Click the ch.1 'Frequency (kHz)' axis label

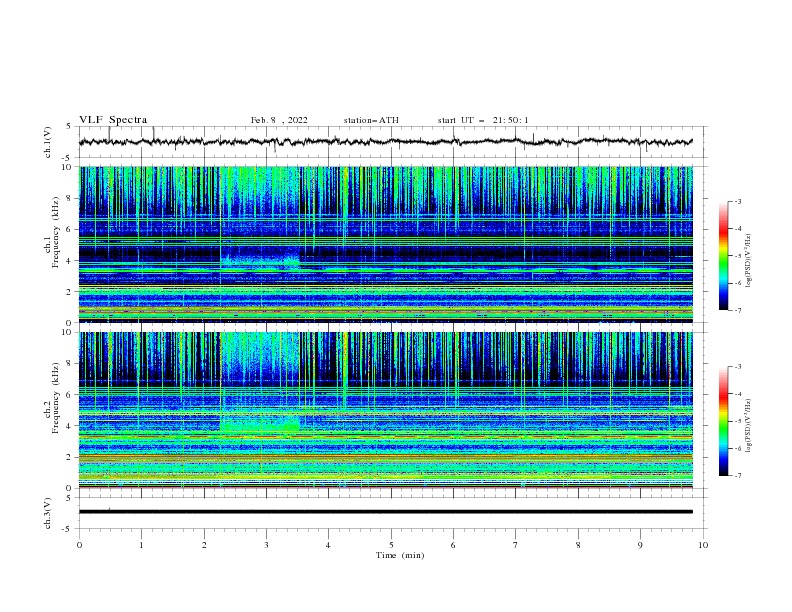(x=56, y=233)
